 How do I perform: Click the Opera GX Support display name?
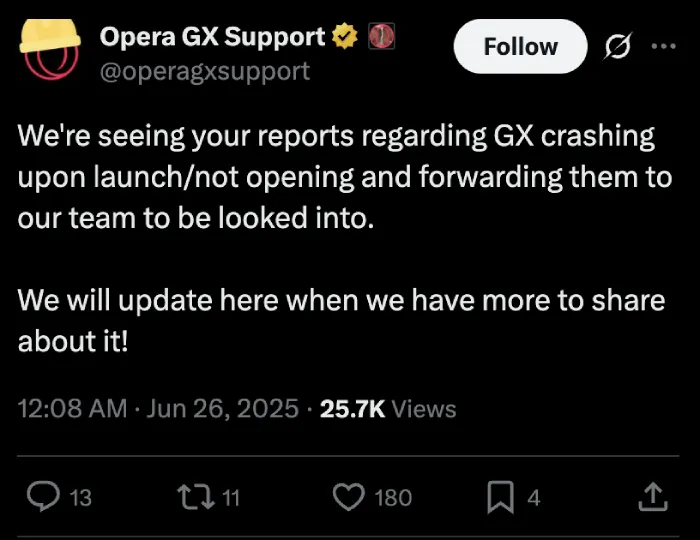pos(212,37)
